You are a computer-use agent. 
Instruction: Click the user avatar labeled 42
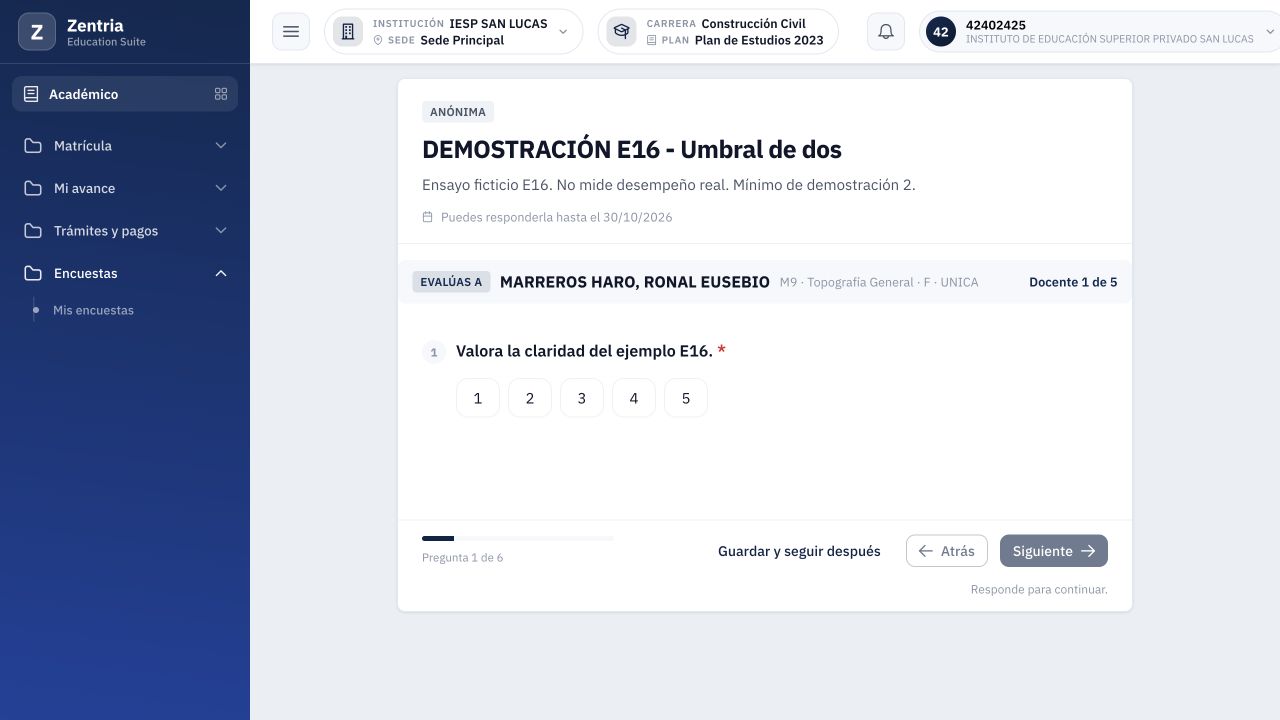[x=941, y=32]
